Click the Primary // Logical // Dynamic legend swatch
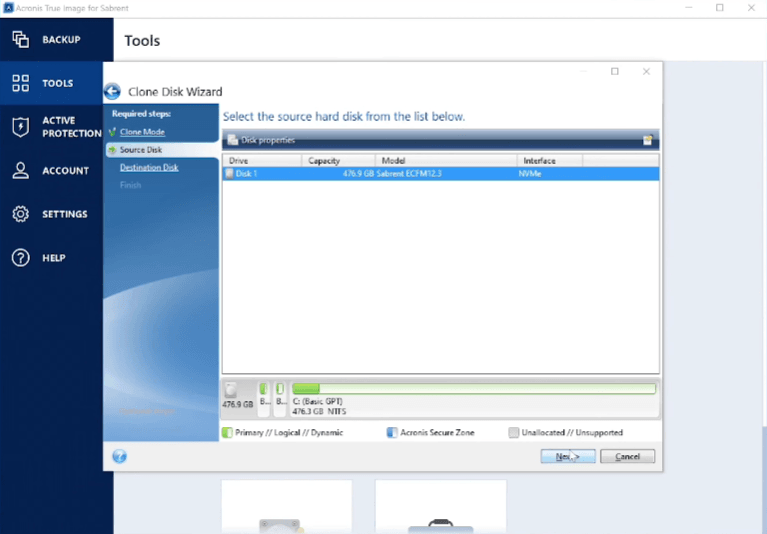Image resolution: width=767 pixels, height=534 pixels. [227, 433]
